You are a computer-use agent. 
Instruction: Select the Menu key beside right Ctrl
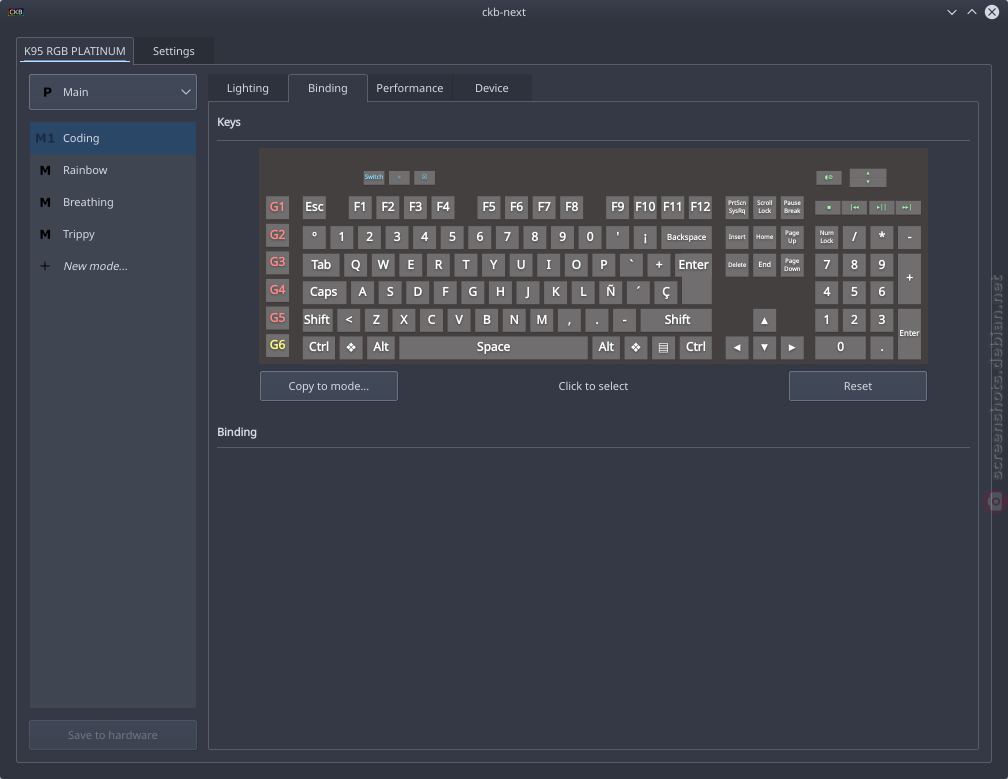pyautogui.click(x=663, y=347)
